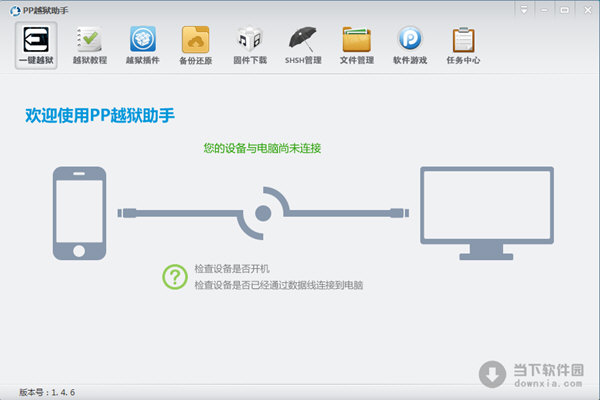
Task: Open the 文件管理 file manager icon
Action: [x=357, y=45]
